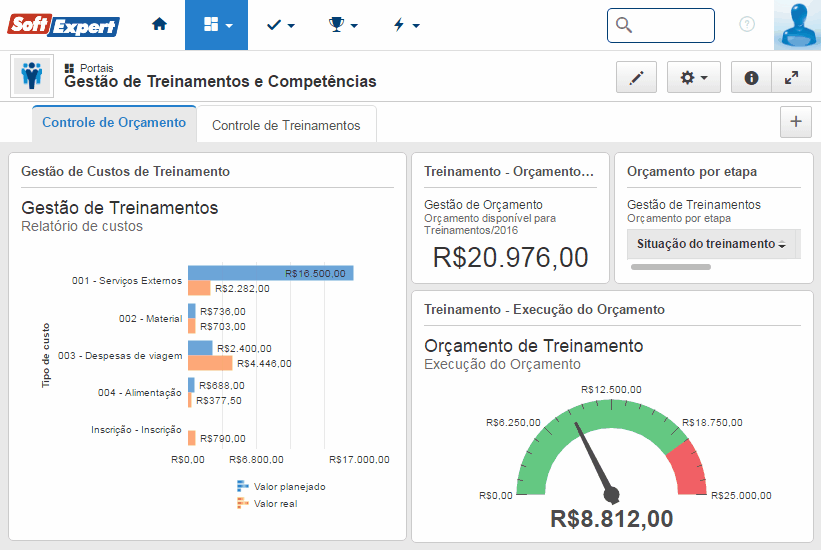
Task: Open the user profile avatar
Action: coord(797,25)
